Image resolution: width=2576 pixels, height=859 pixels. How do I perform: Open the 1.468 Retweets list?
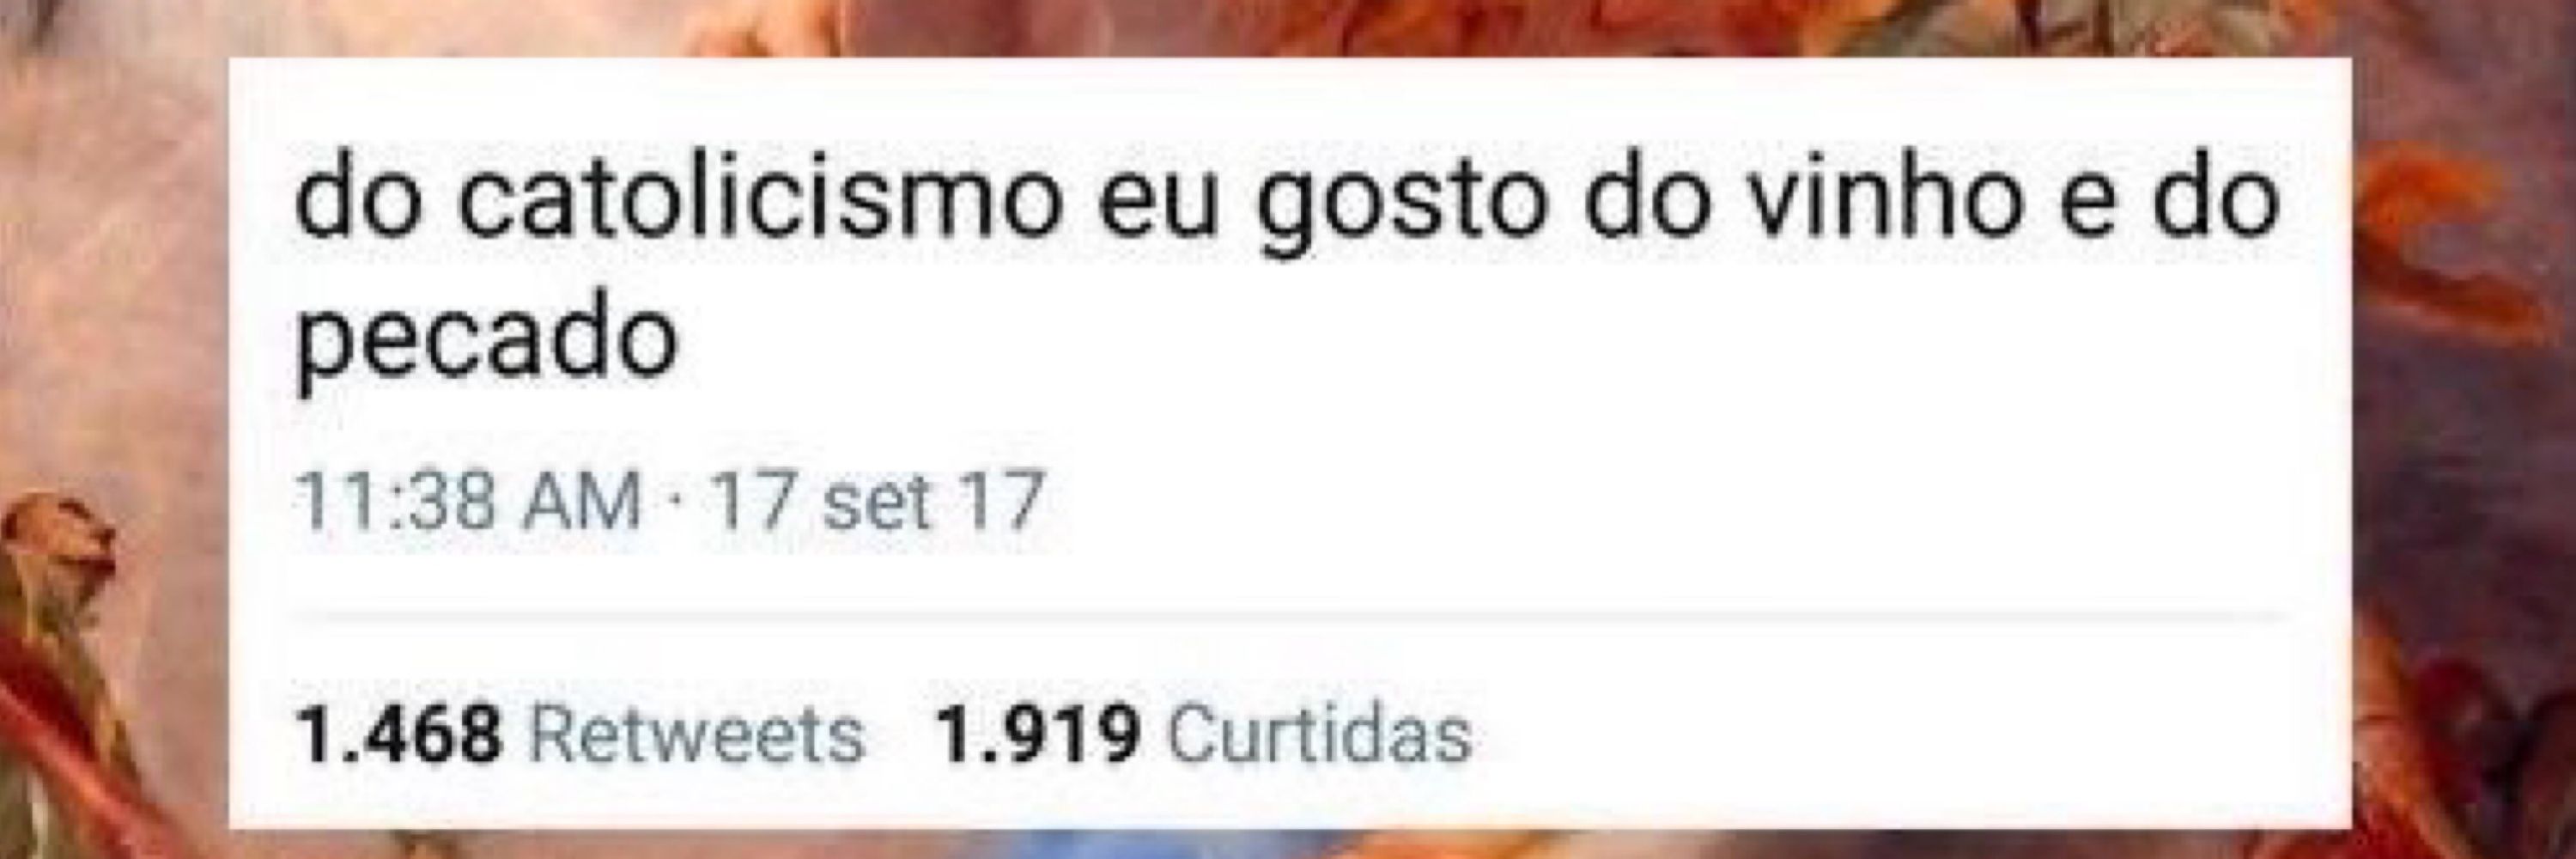click(580, 735)
